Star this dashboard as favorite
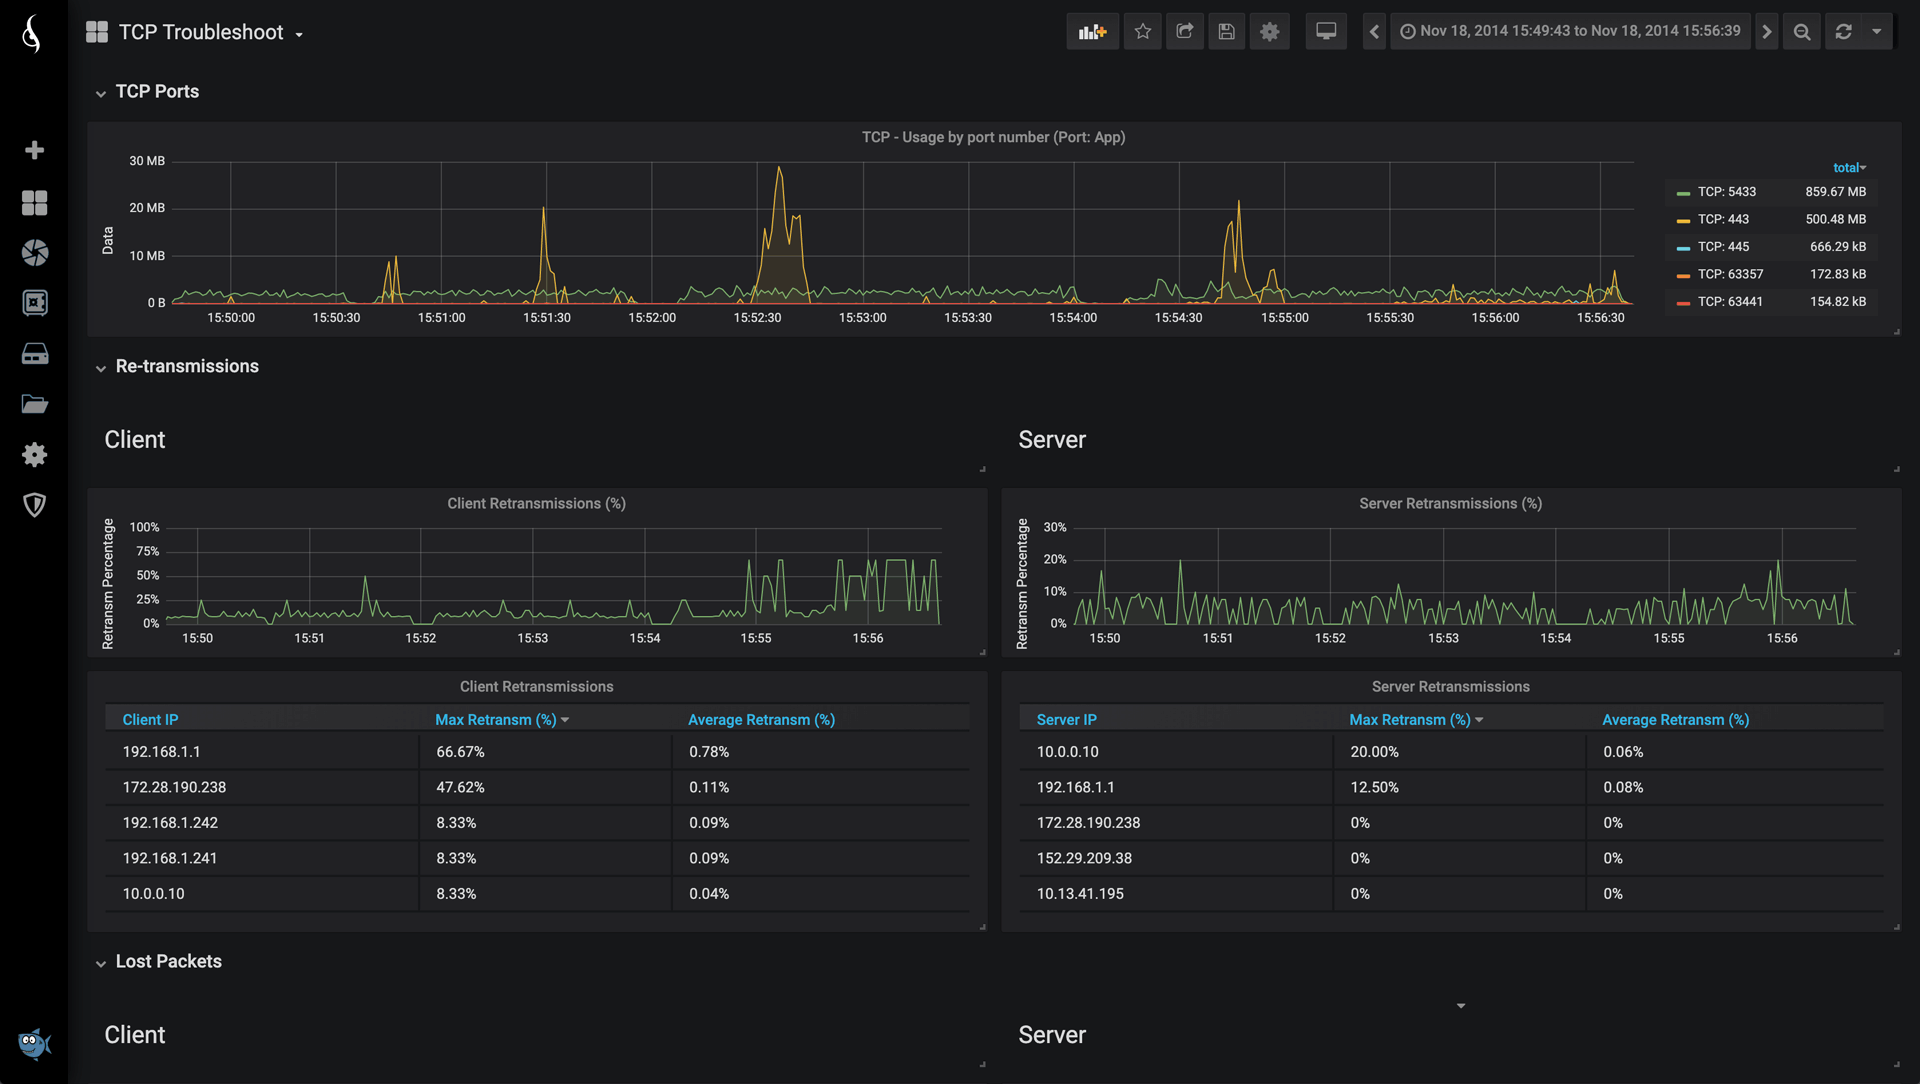 (1143, 32)
